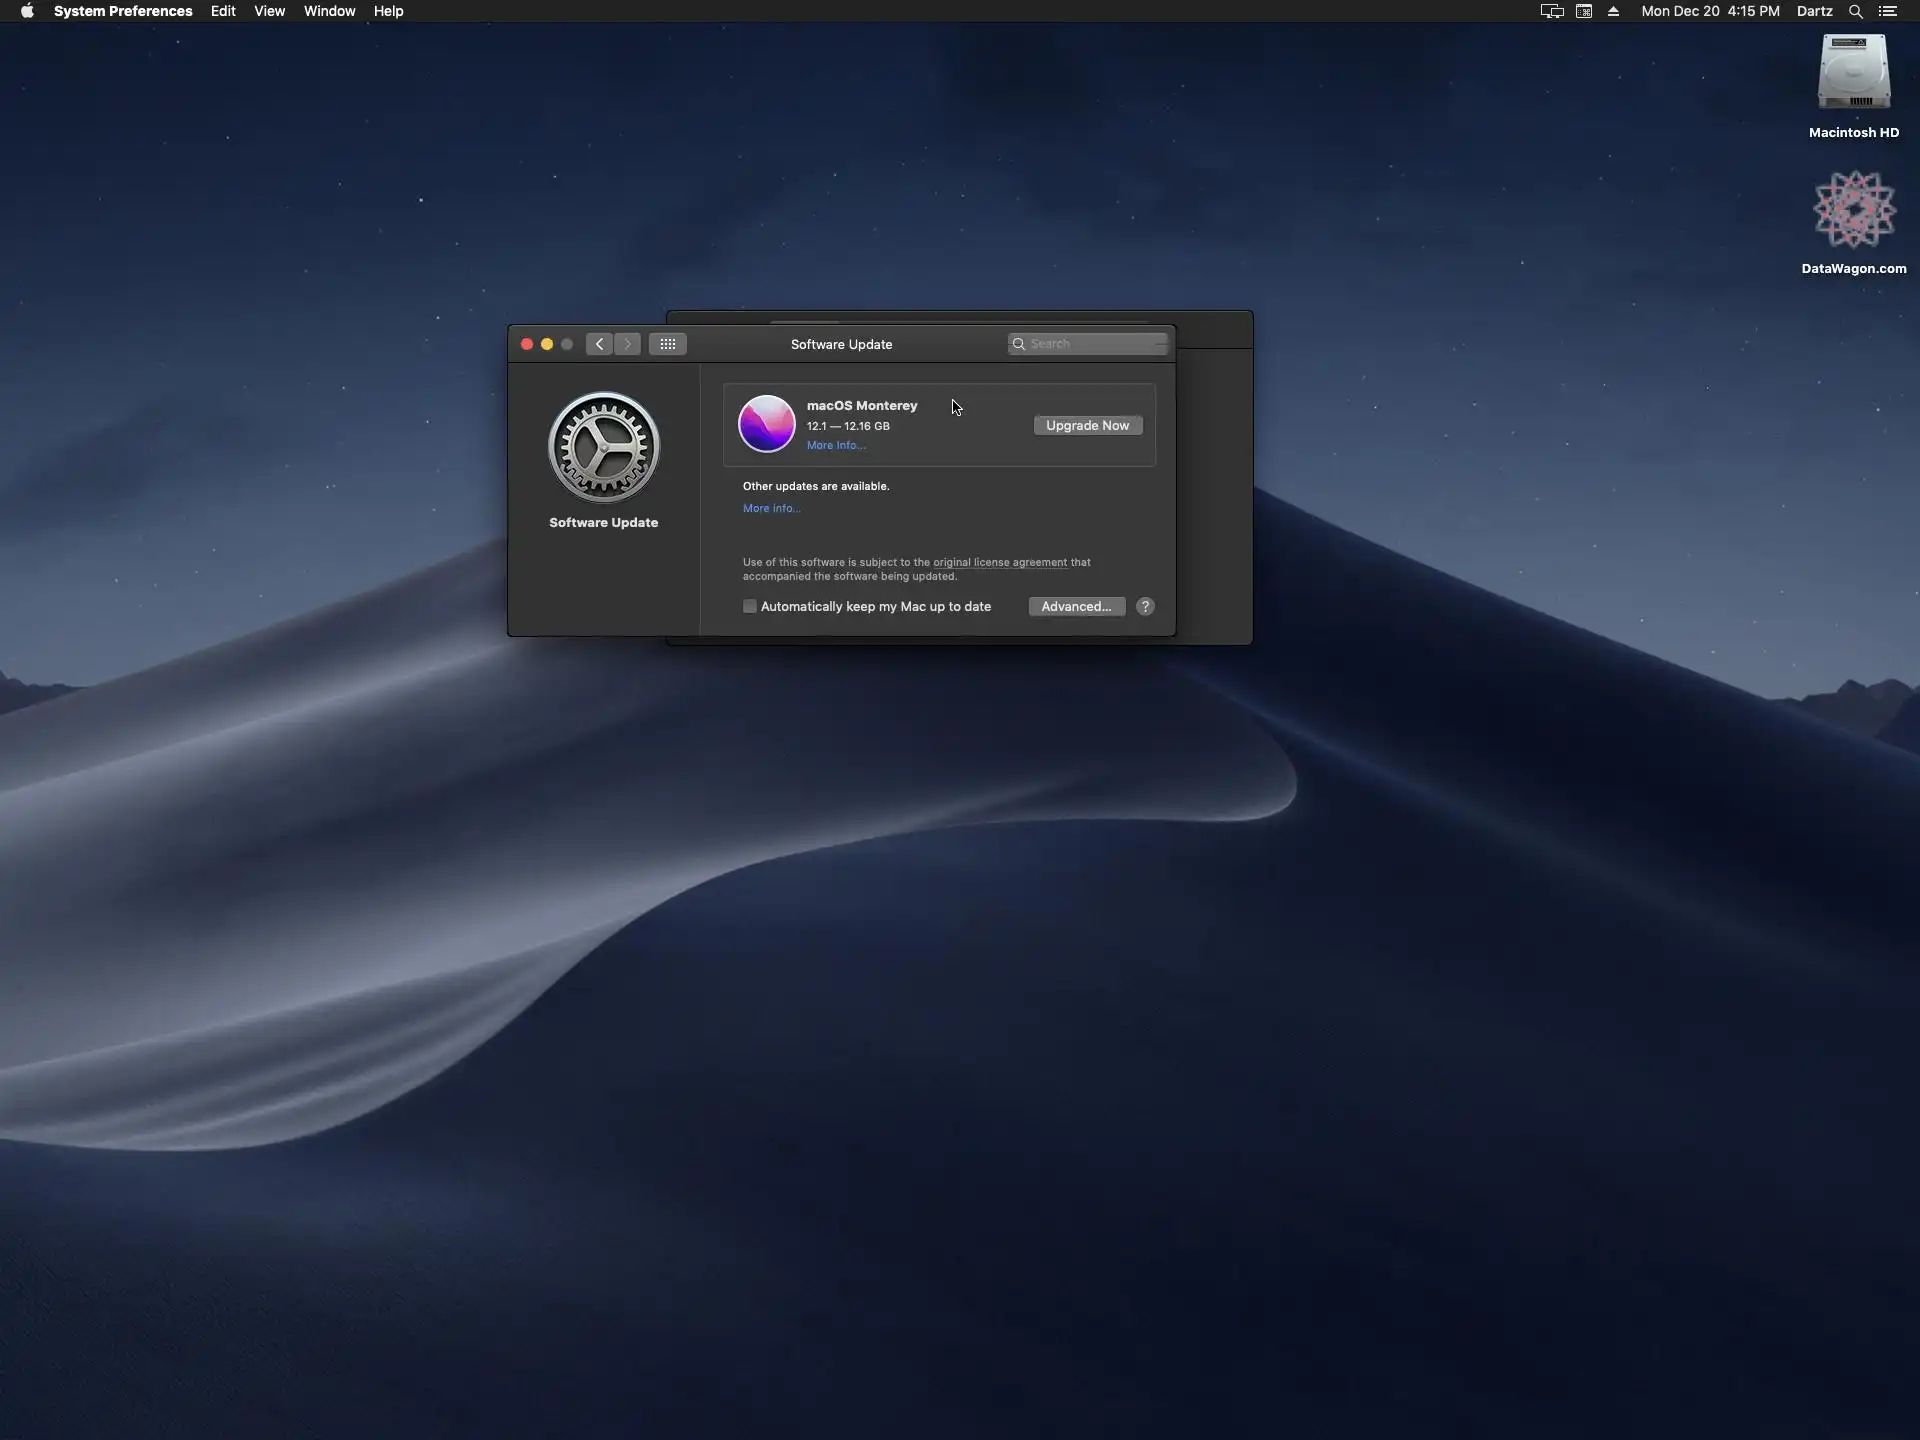This screenshot has height=1440, width=1920.
Task: Open More Info under macOS Monterey
Action: point(836,446)
